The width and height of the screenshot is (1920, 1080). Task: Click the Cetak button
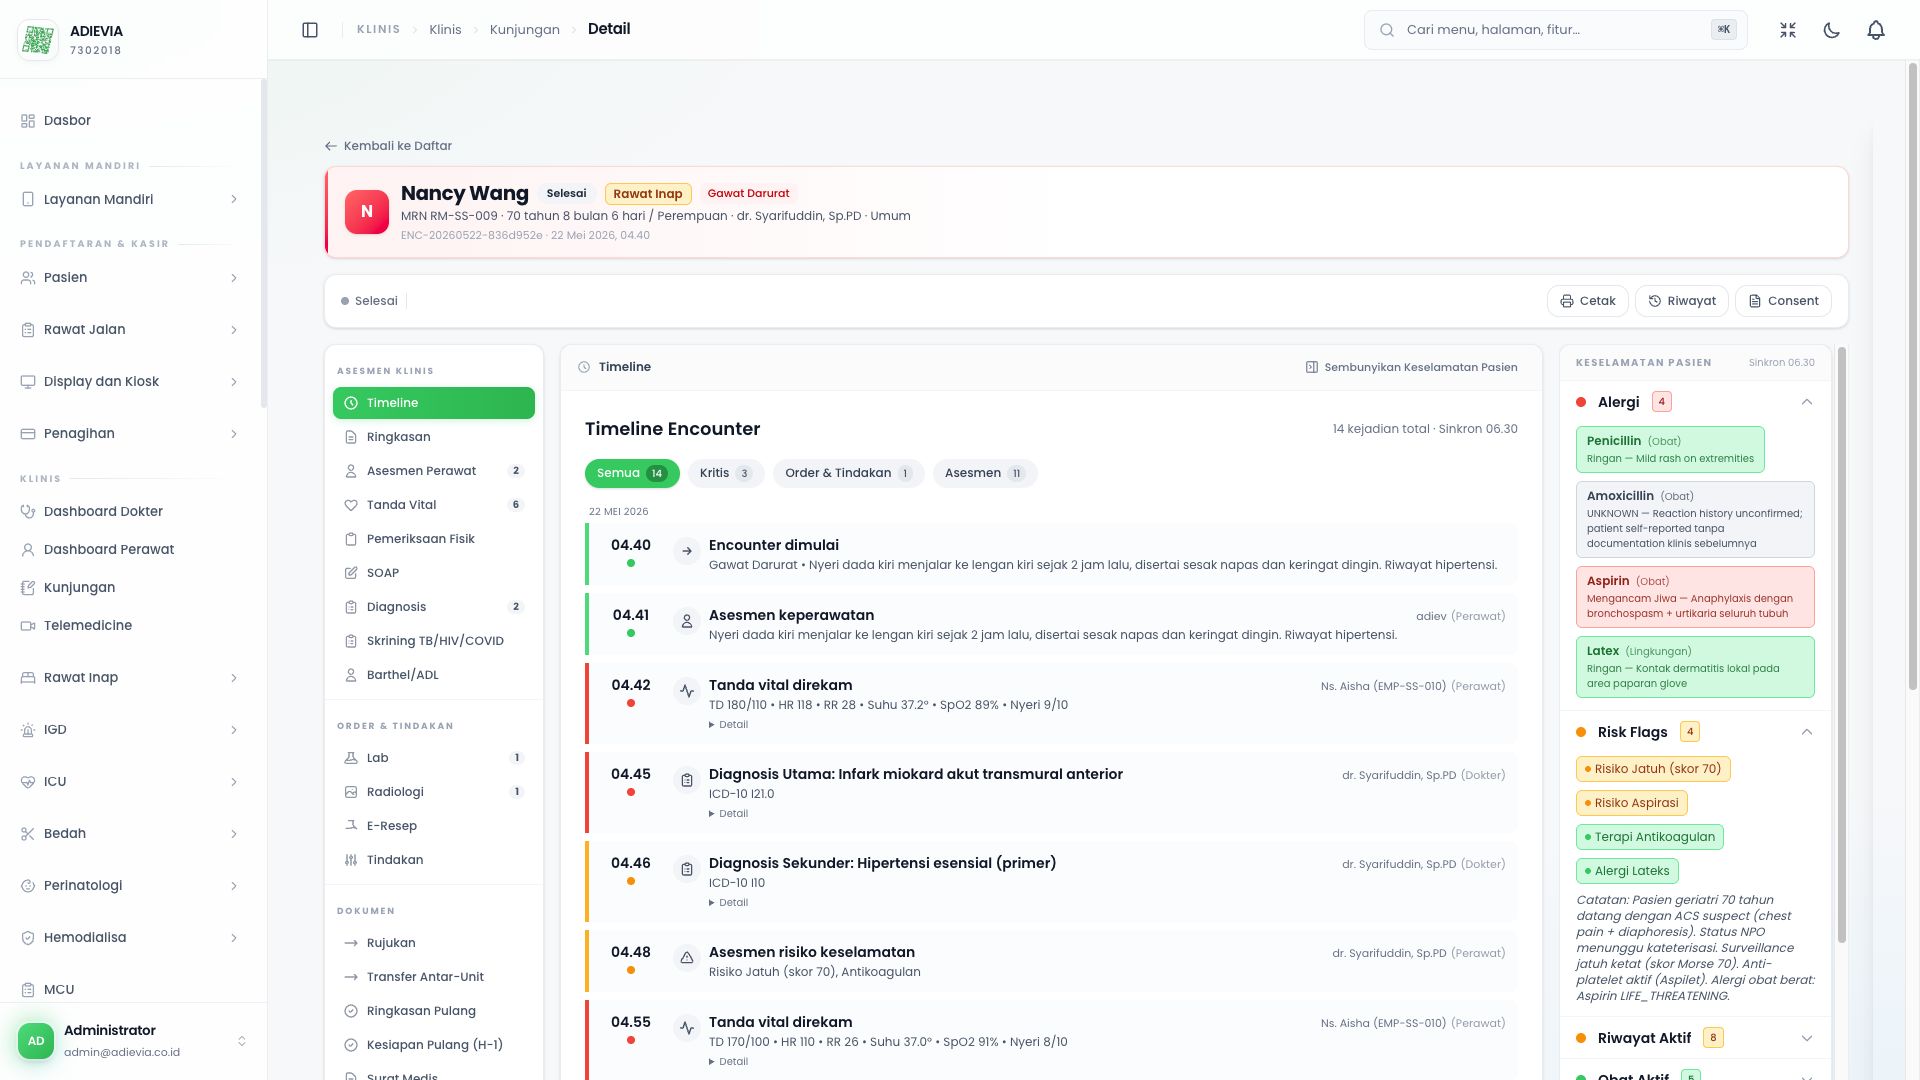coord(1588,301)
